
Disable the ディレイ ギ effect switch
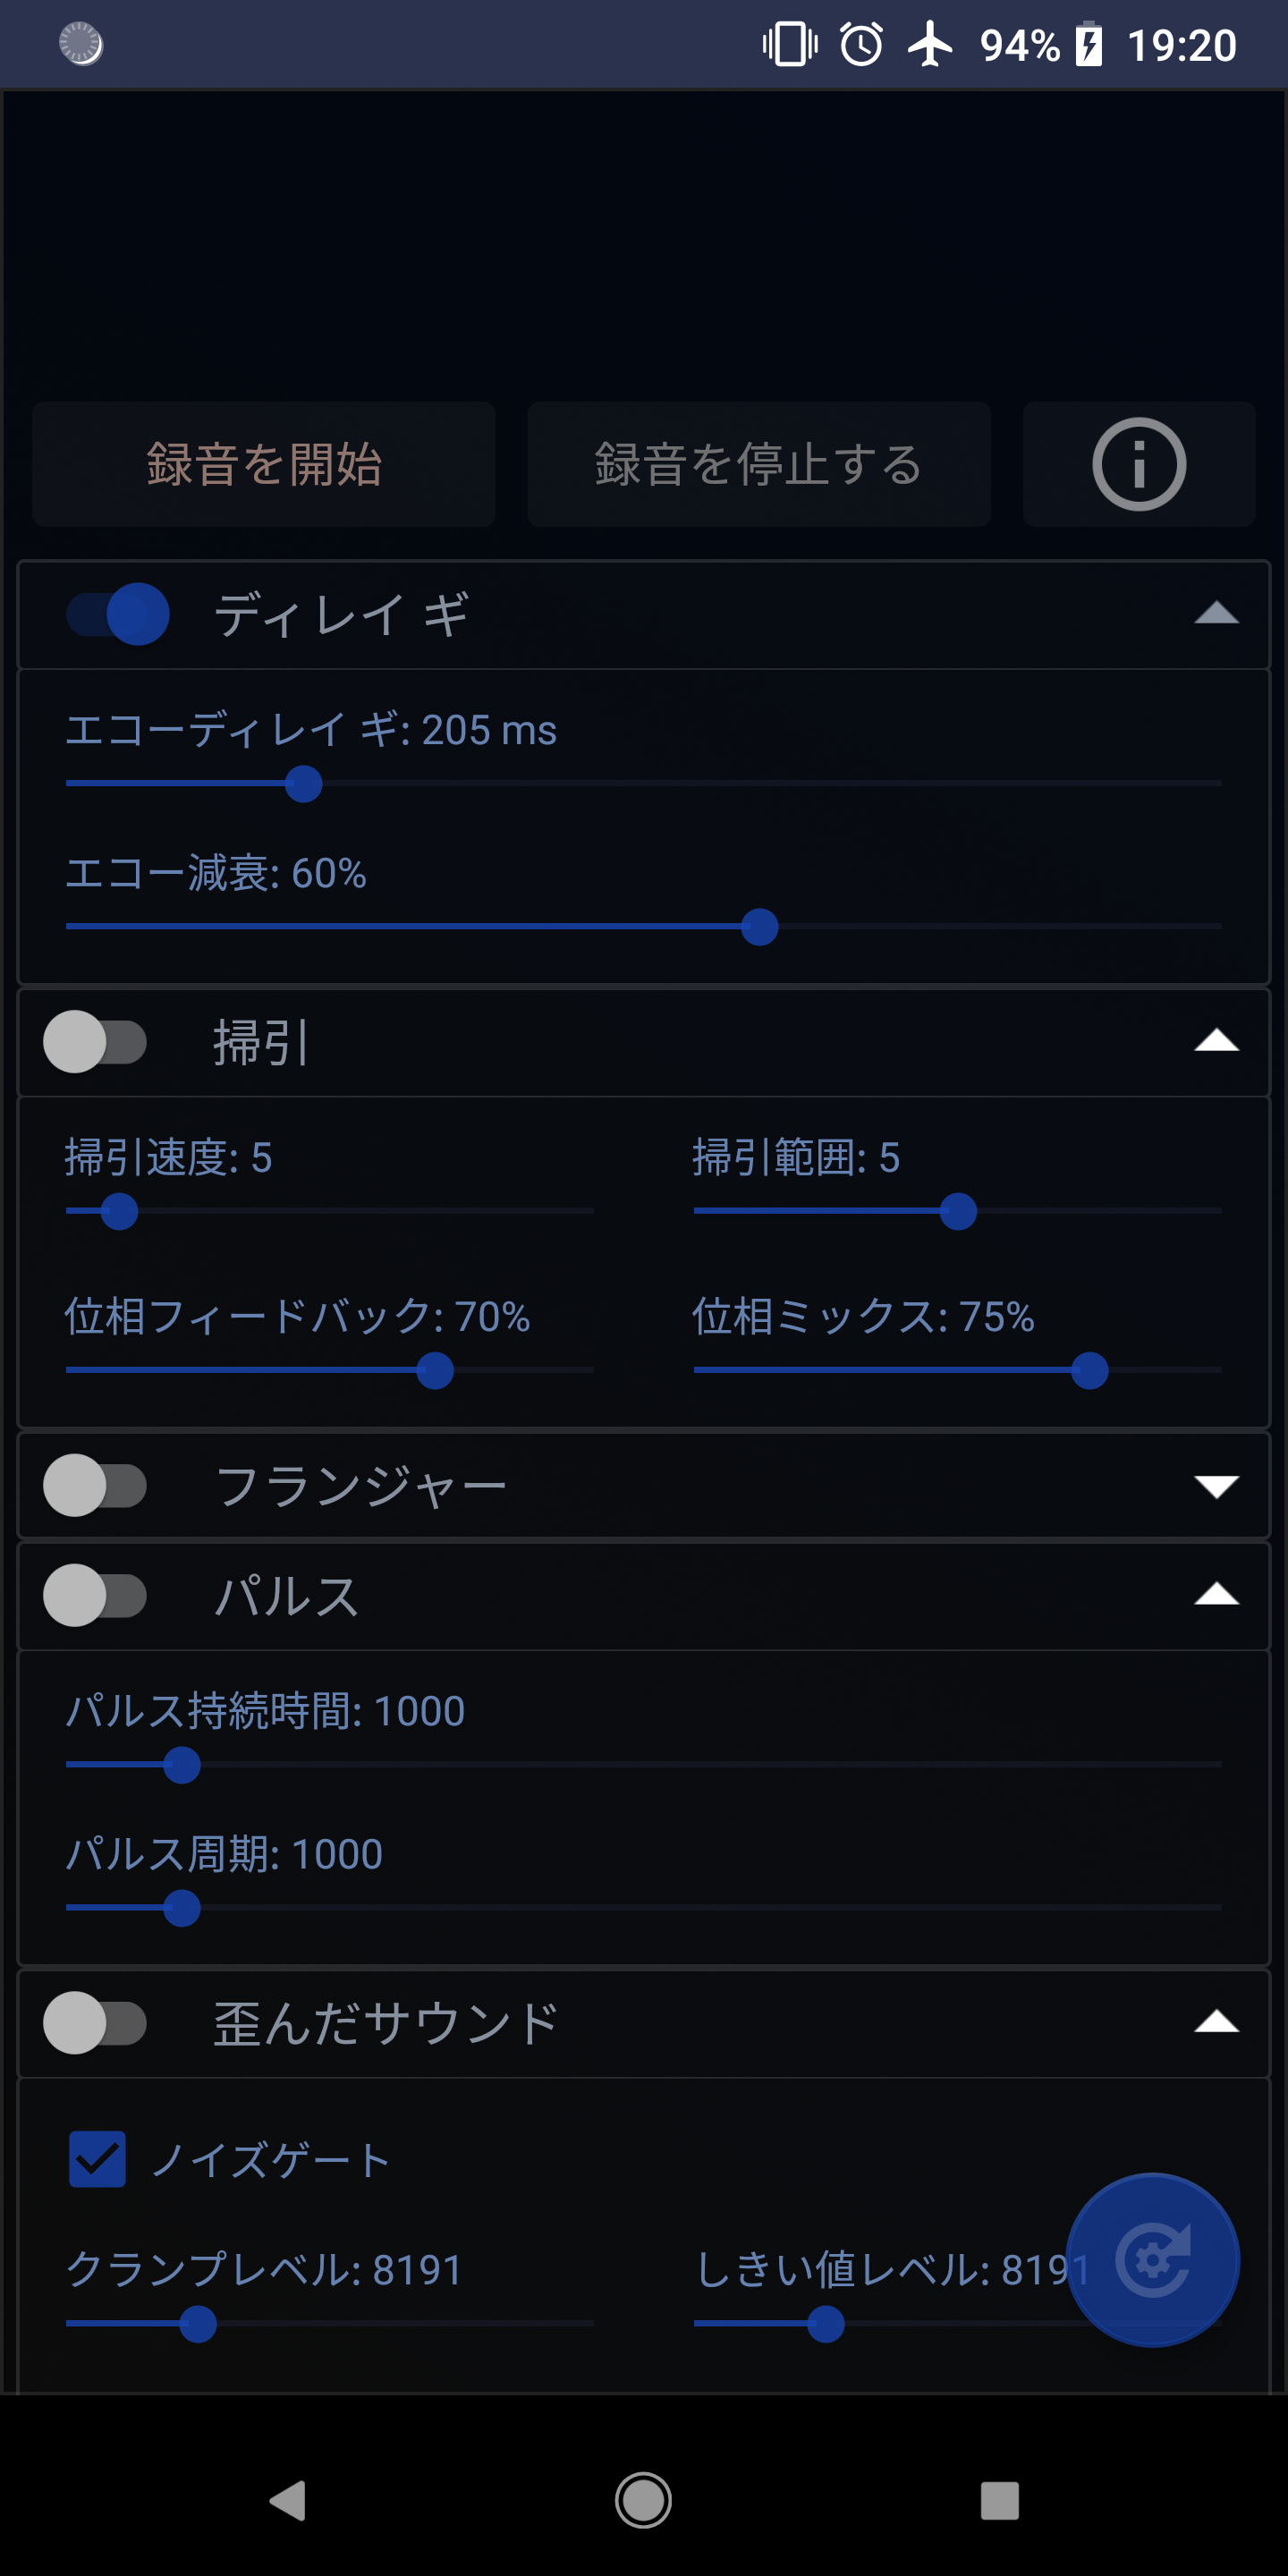118,614
